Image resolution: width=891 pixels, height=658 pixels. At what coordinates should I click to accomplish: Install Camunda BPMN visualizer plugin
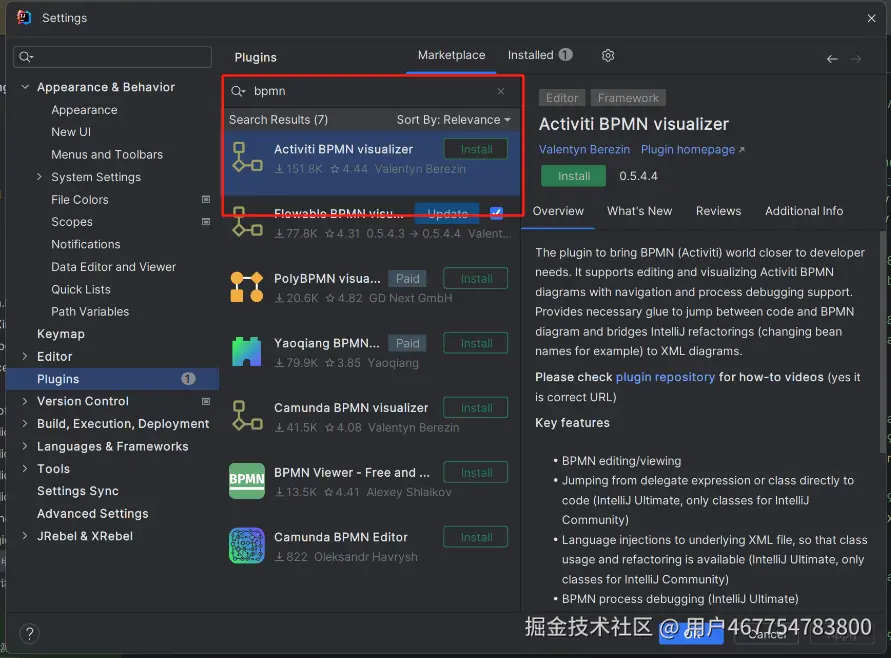[x=476, y=408]
